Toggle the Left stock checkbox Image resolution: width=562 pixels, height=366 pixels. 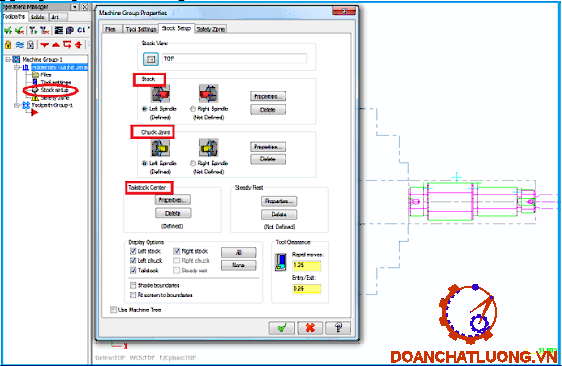click(x=133, y=251)
